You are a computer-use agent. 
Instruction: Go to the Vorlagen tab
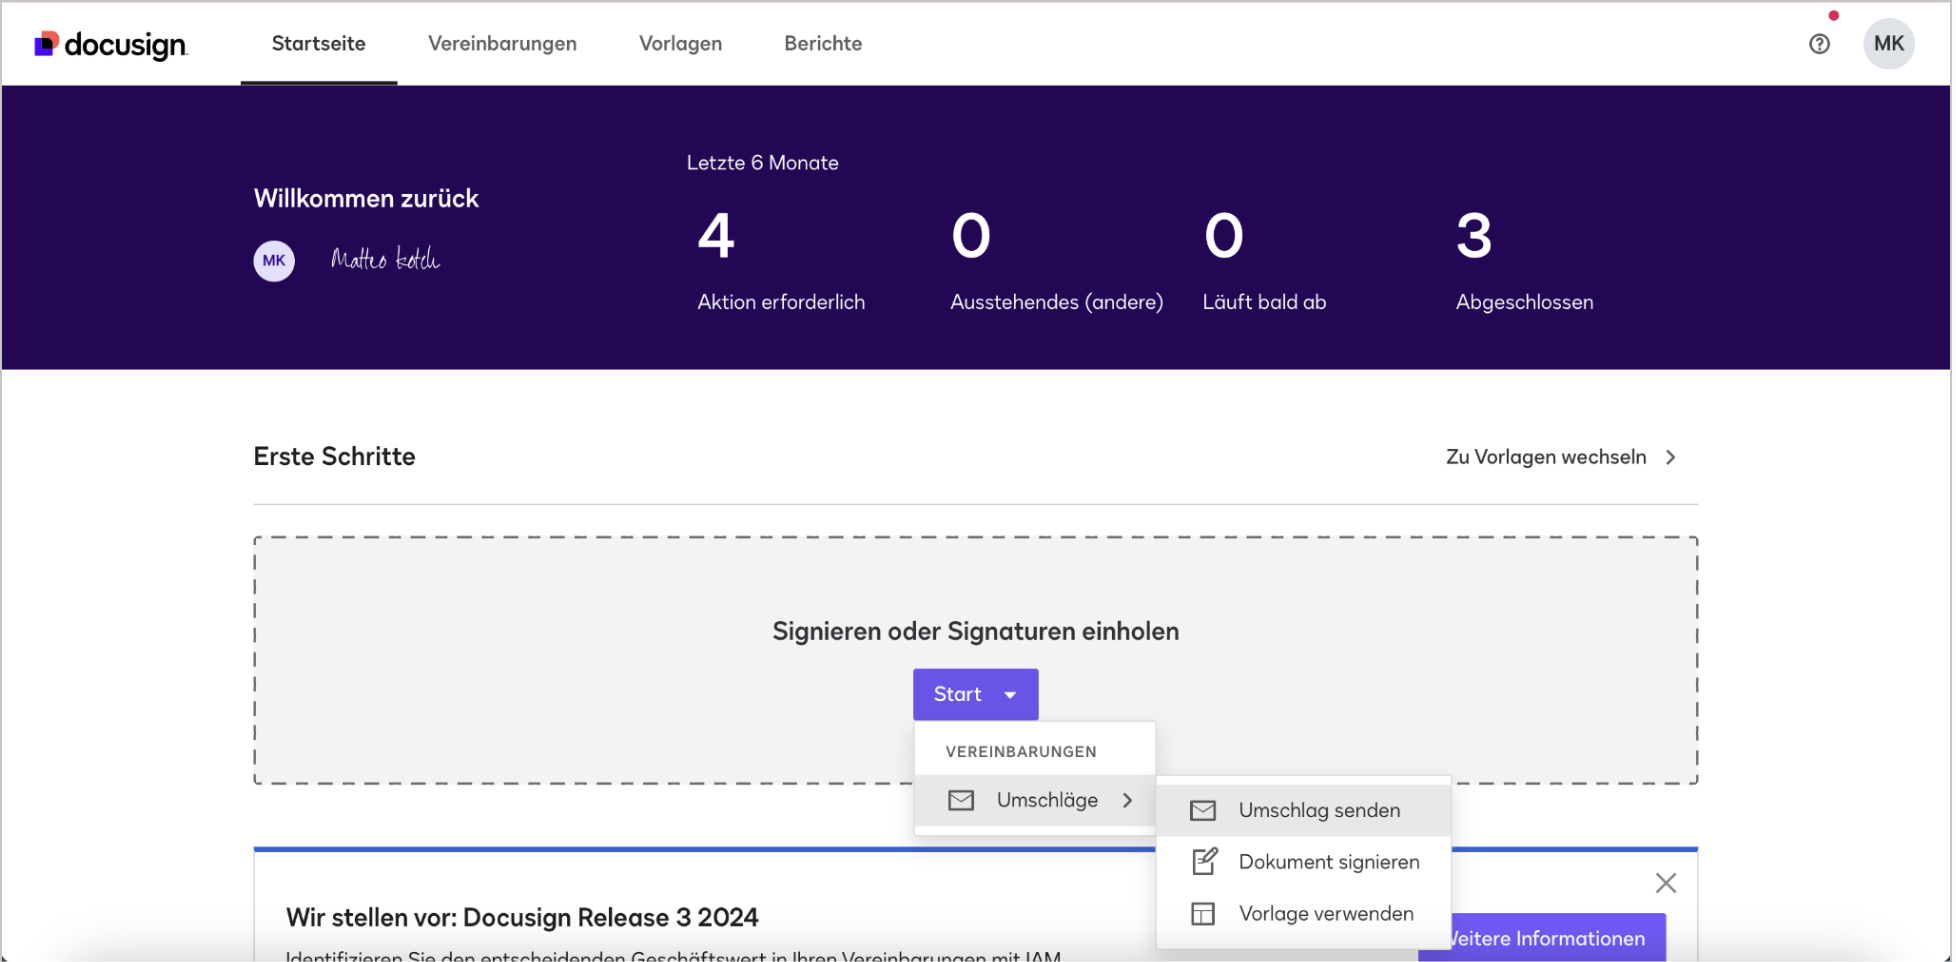pos(680,44)
